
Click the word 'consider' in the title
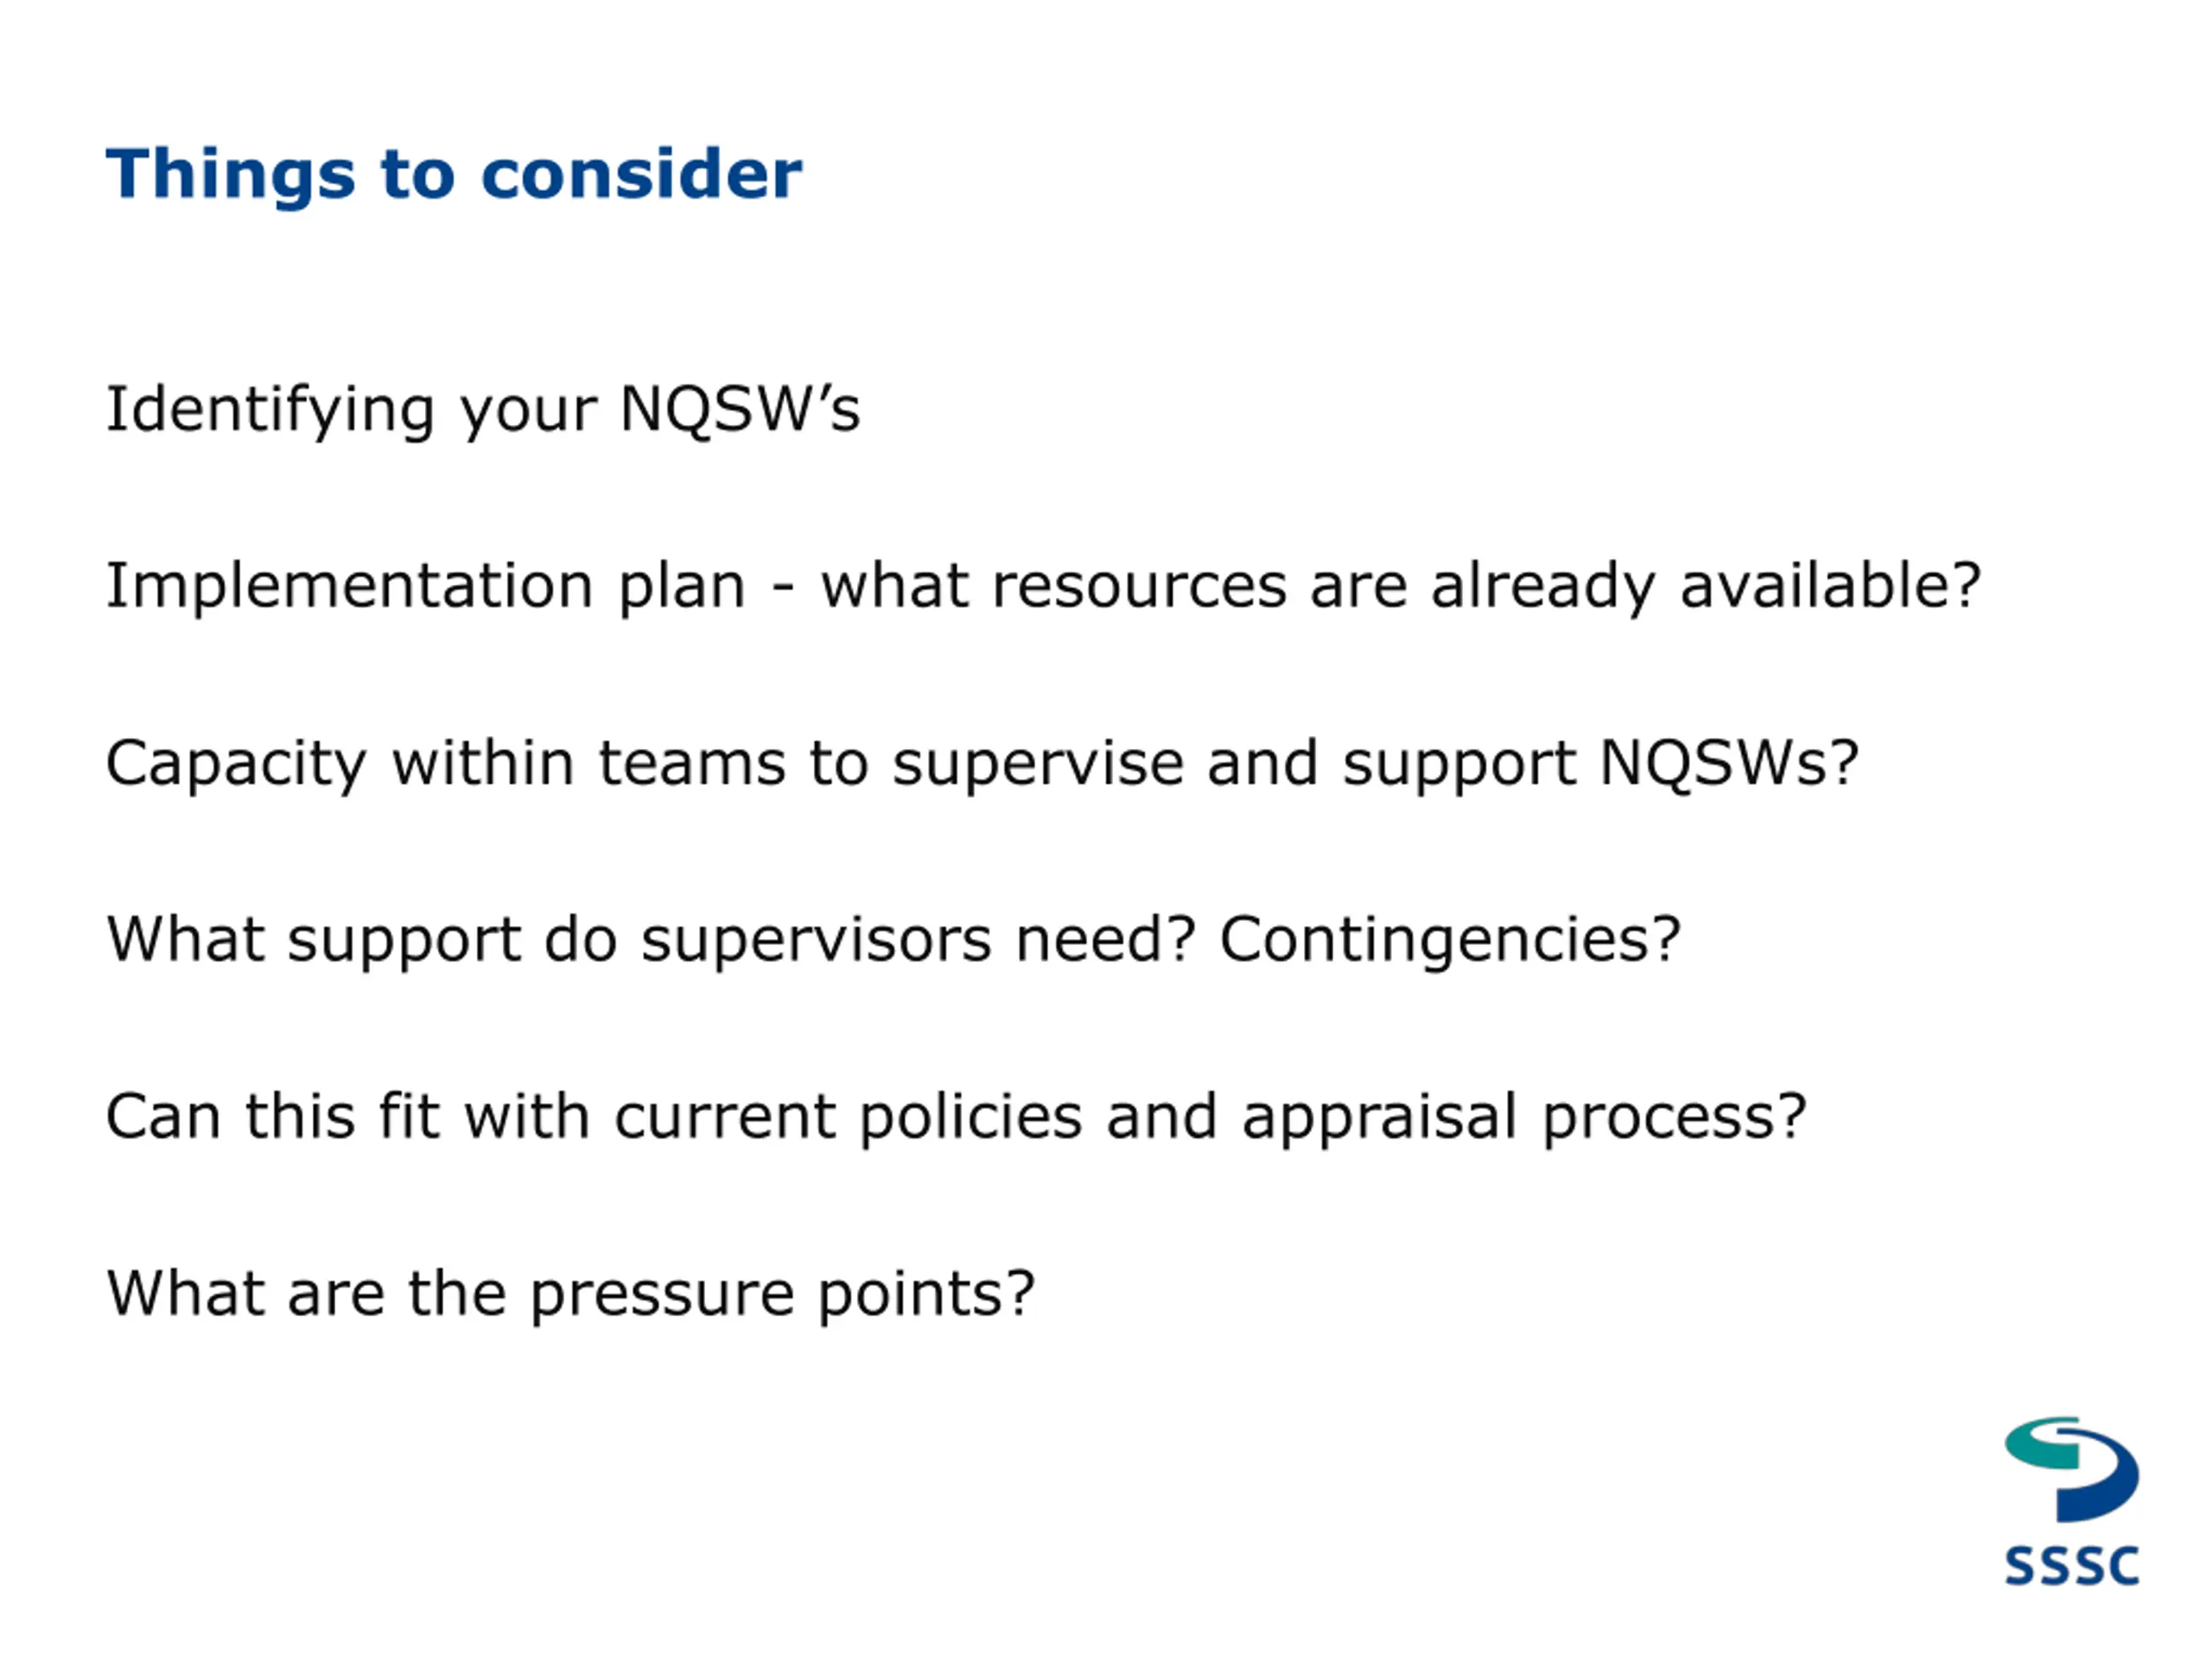pos(641,174)
